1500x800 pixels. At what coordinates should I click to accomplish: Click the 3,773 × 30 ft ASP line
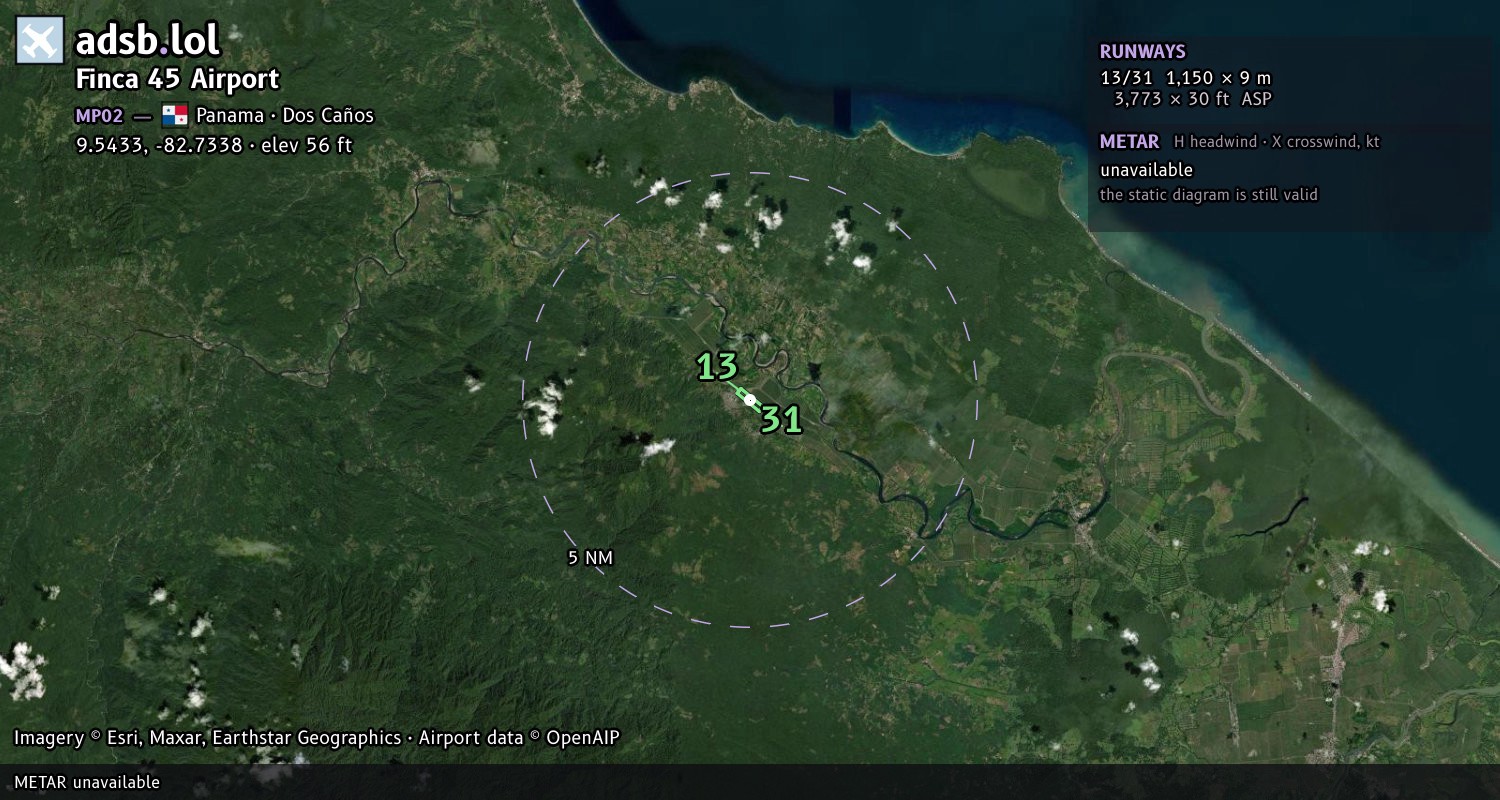pyautogui.click(x=1193, y=99)
